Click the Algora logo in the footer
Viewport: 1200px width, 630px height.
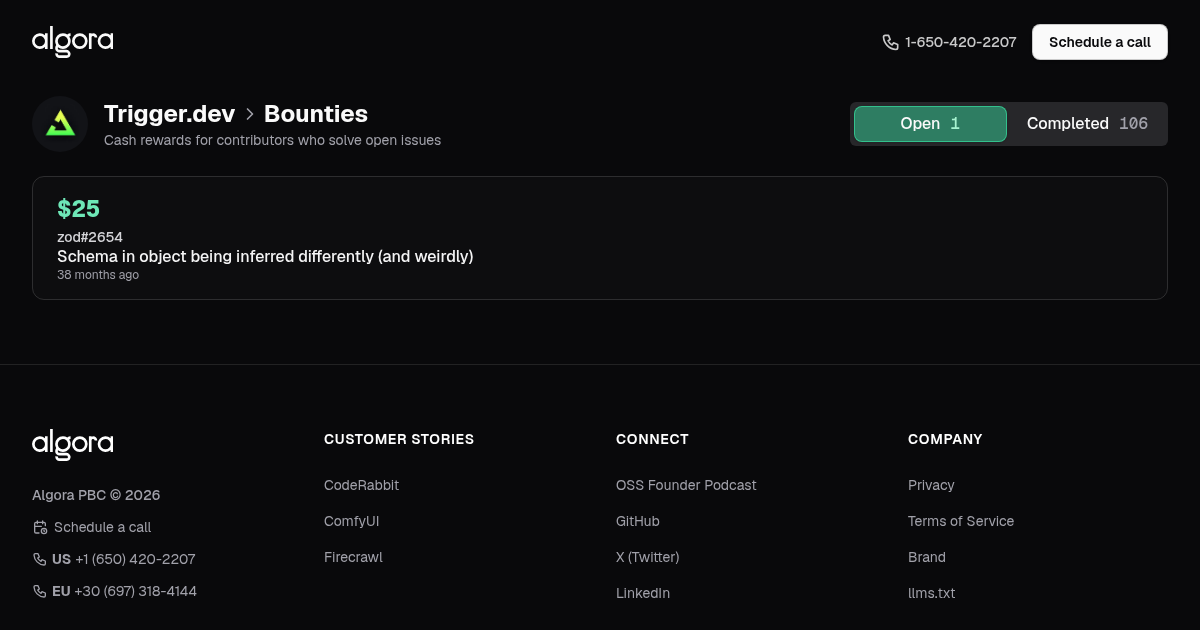(x=72, y=445)
